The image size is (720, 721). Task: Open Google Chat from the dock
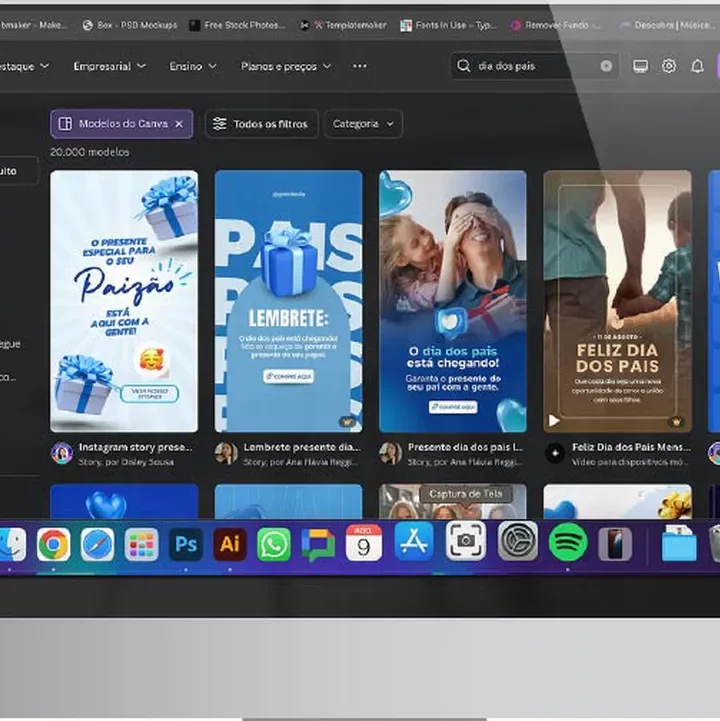pos(318,544)
